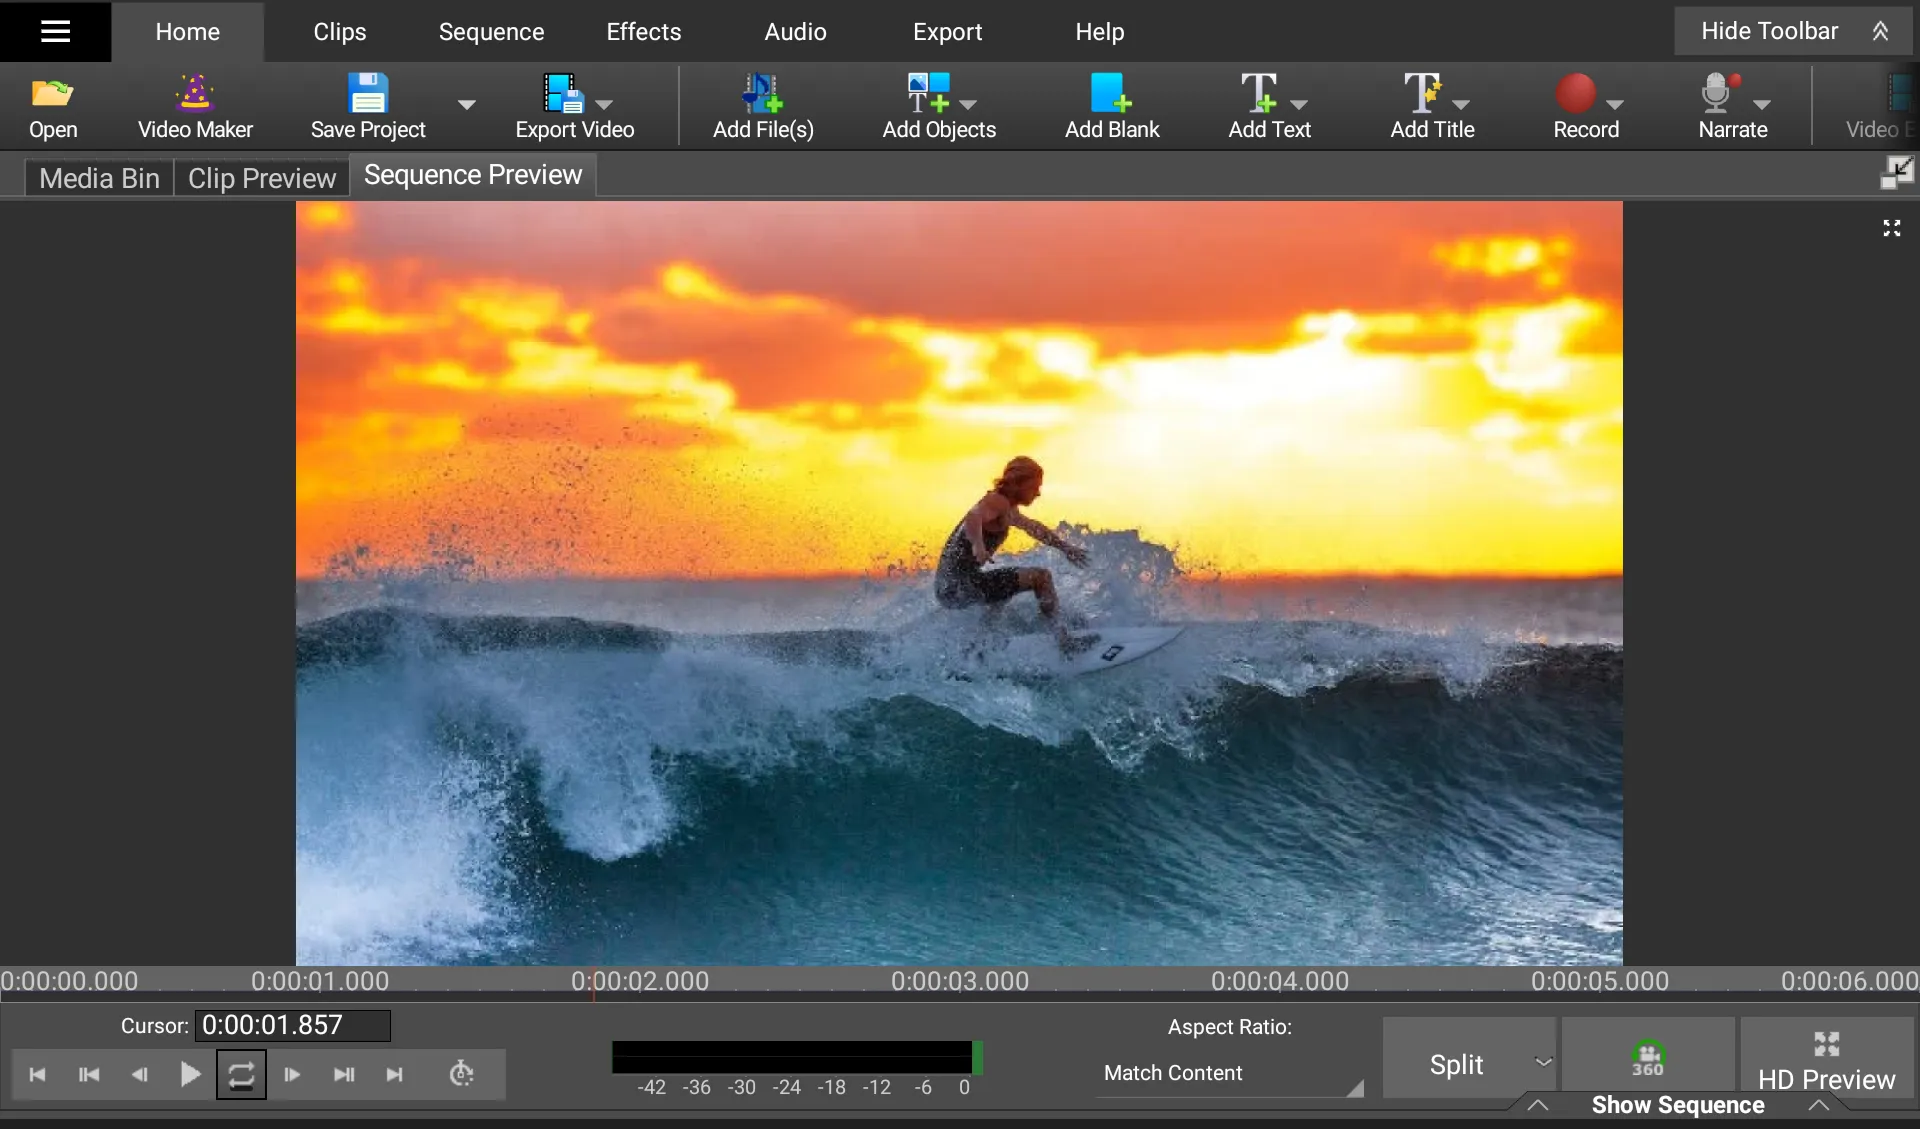Image resolution: width=1920 pixels, height=1129 pixels.
Task: Expand the Split button options
Action: pos(1541,1063)
